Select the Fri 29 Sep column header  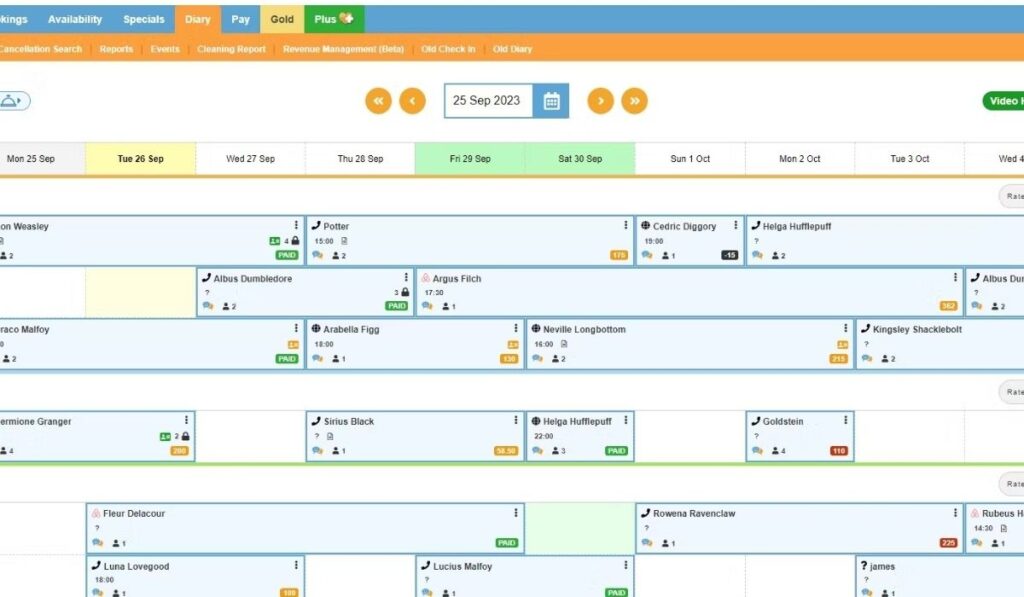(x=470, y=159)
